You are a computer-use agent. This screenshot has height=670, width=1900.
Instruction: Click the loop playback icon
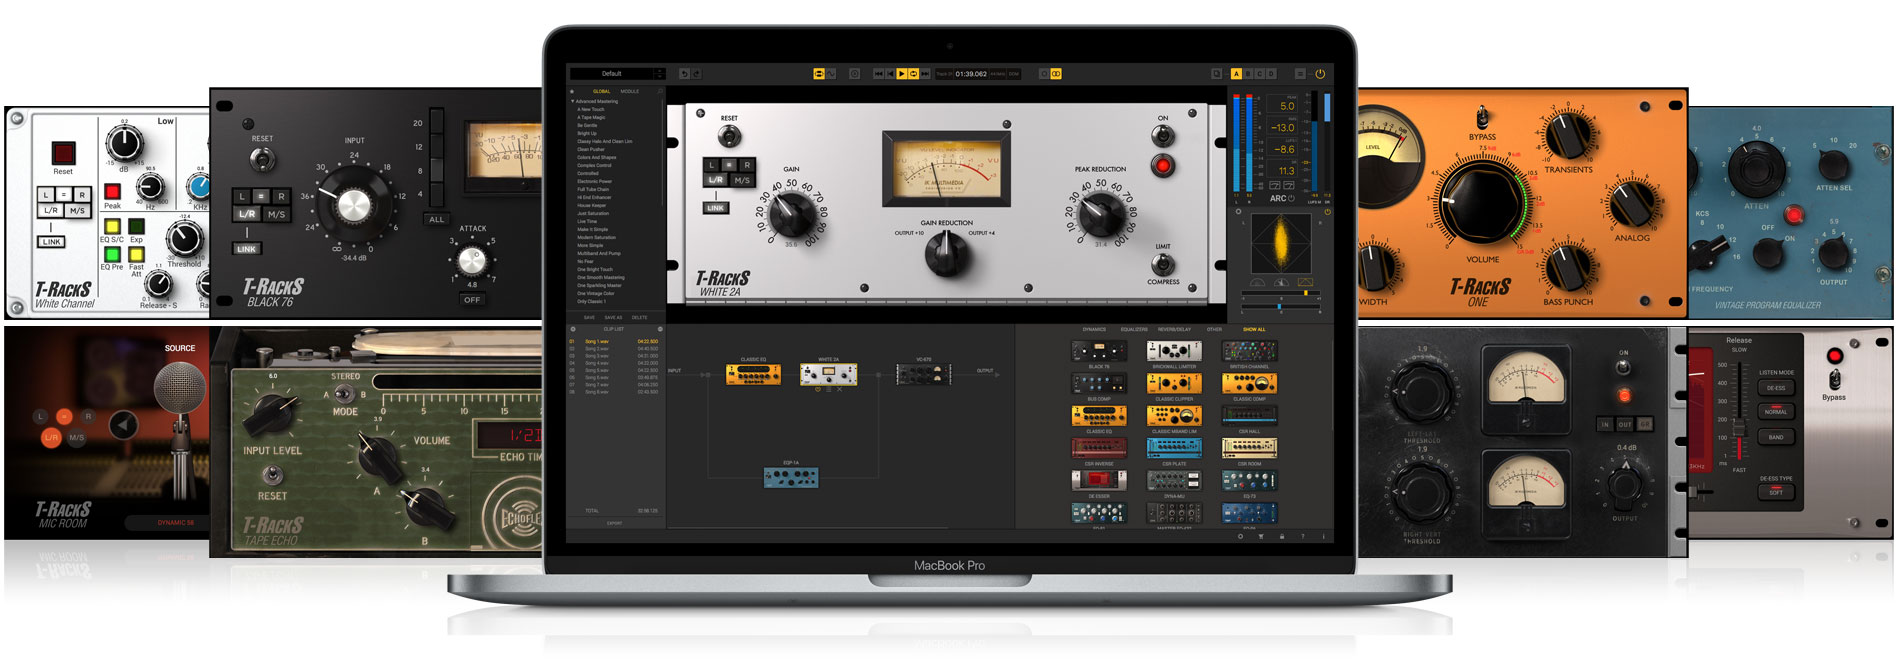click(x=913, y=74)
